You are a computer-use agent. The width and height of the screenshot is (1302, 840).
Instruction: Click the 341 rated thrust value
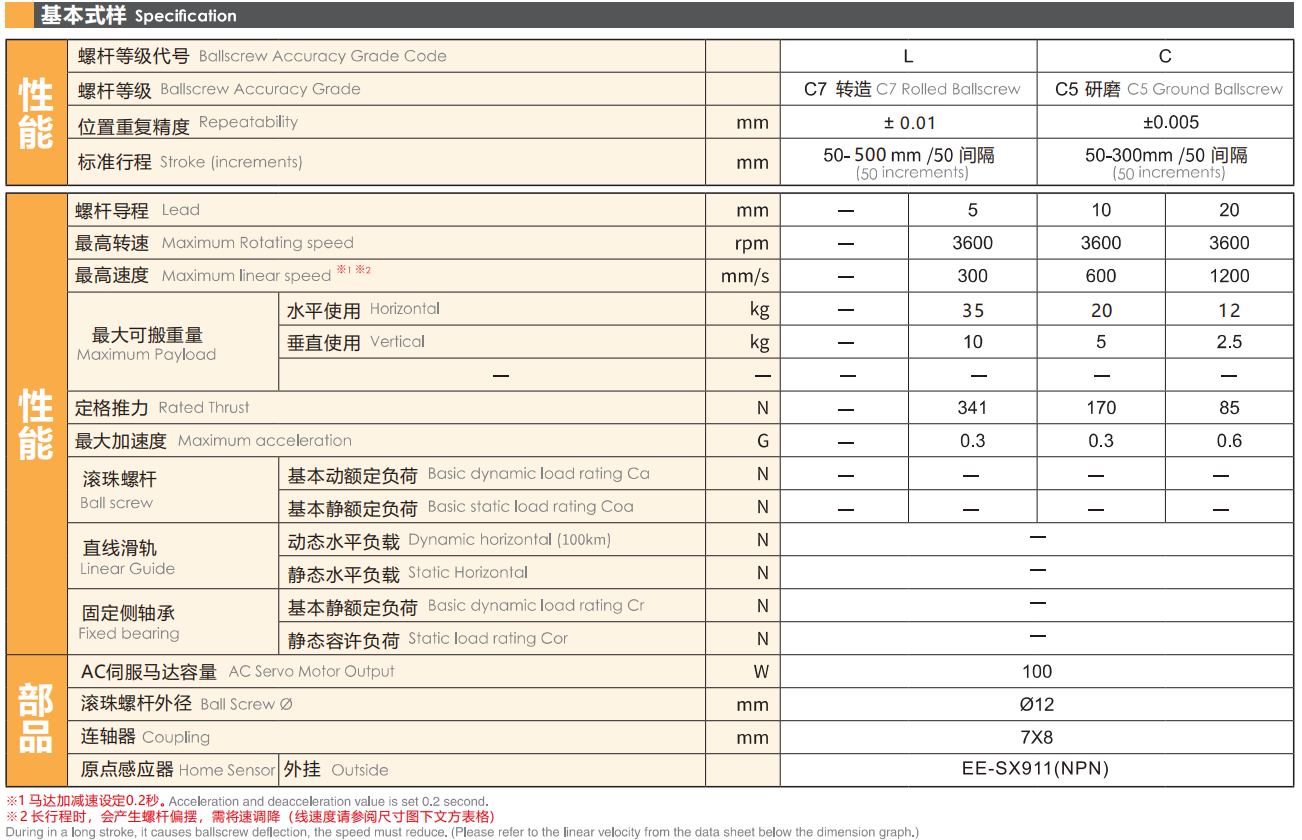[x=972, y=408]
